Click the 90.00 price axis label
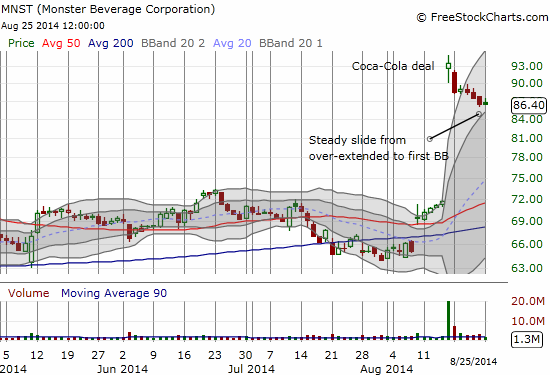 (x=527, y=83)
